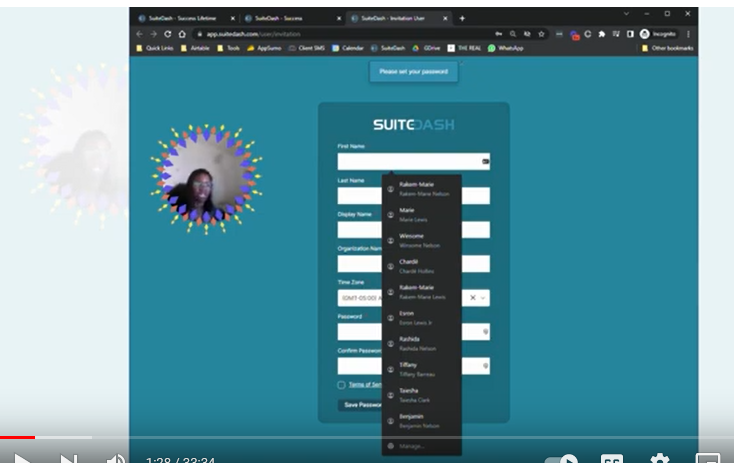The image size is (734, 463).
Task: Open the SuiteDash bookmark
Action: click(388, 48)
